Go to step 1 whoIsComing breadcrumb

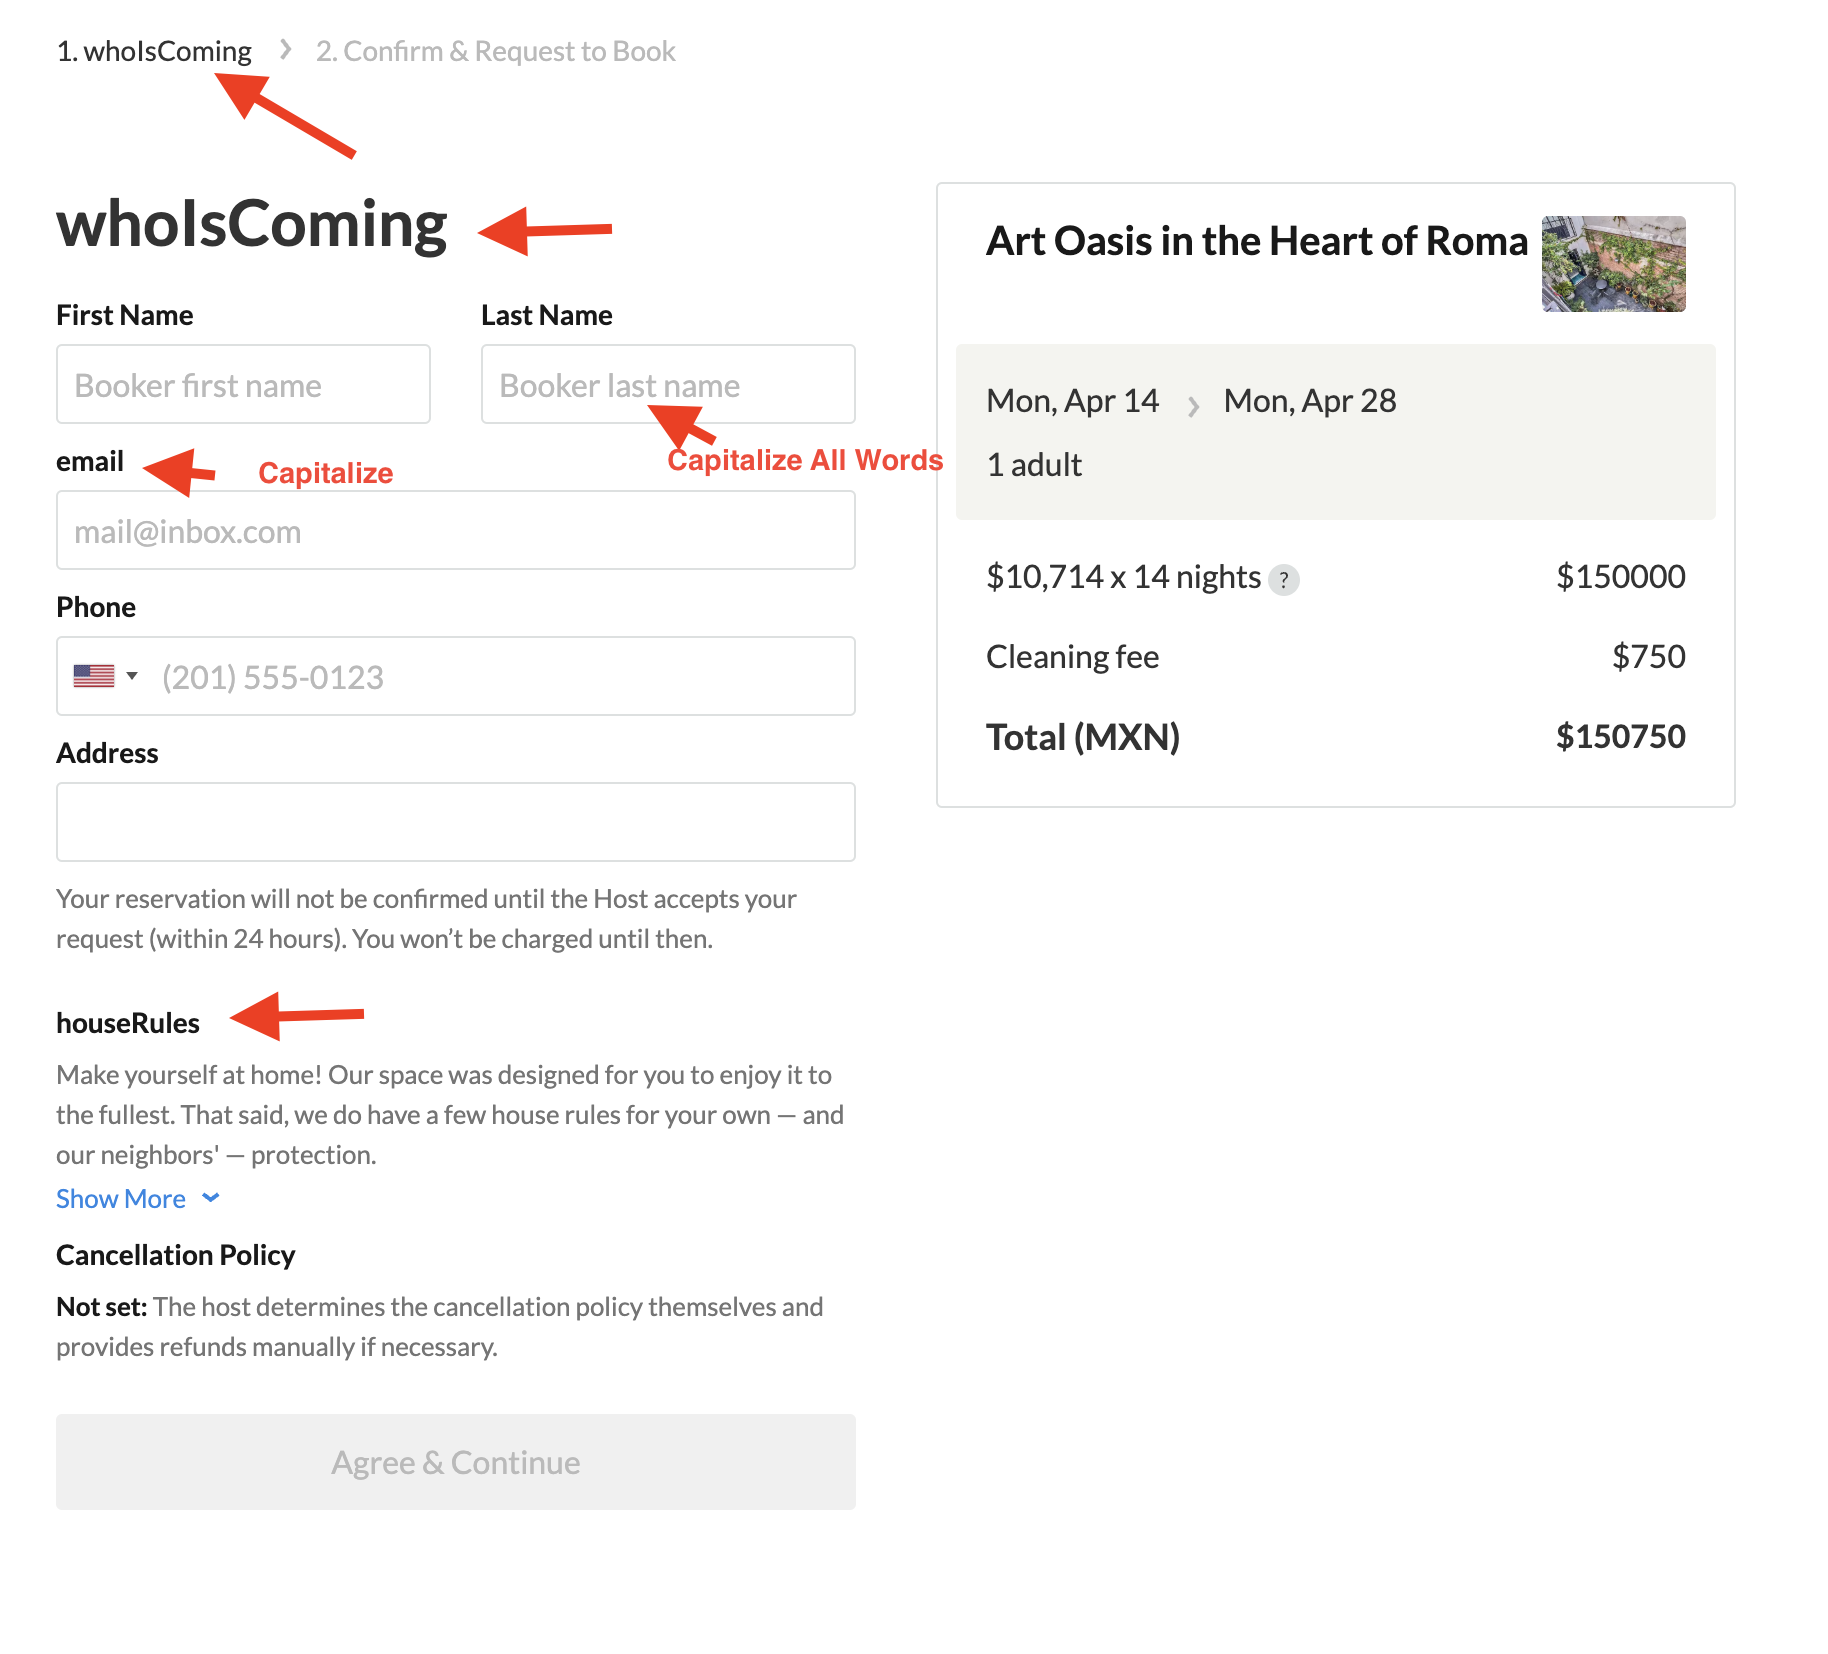pos(154,51)
